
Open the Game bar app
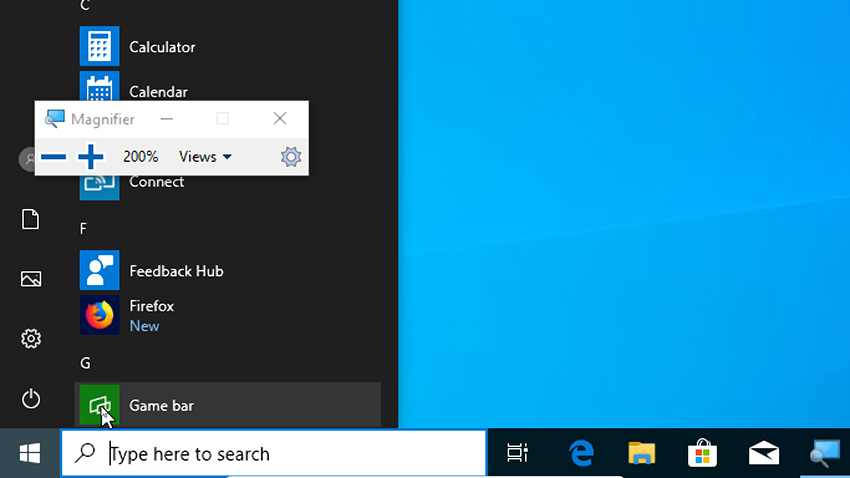(227, 405)
